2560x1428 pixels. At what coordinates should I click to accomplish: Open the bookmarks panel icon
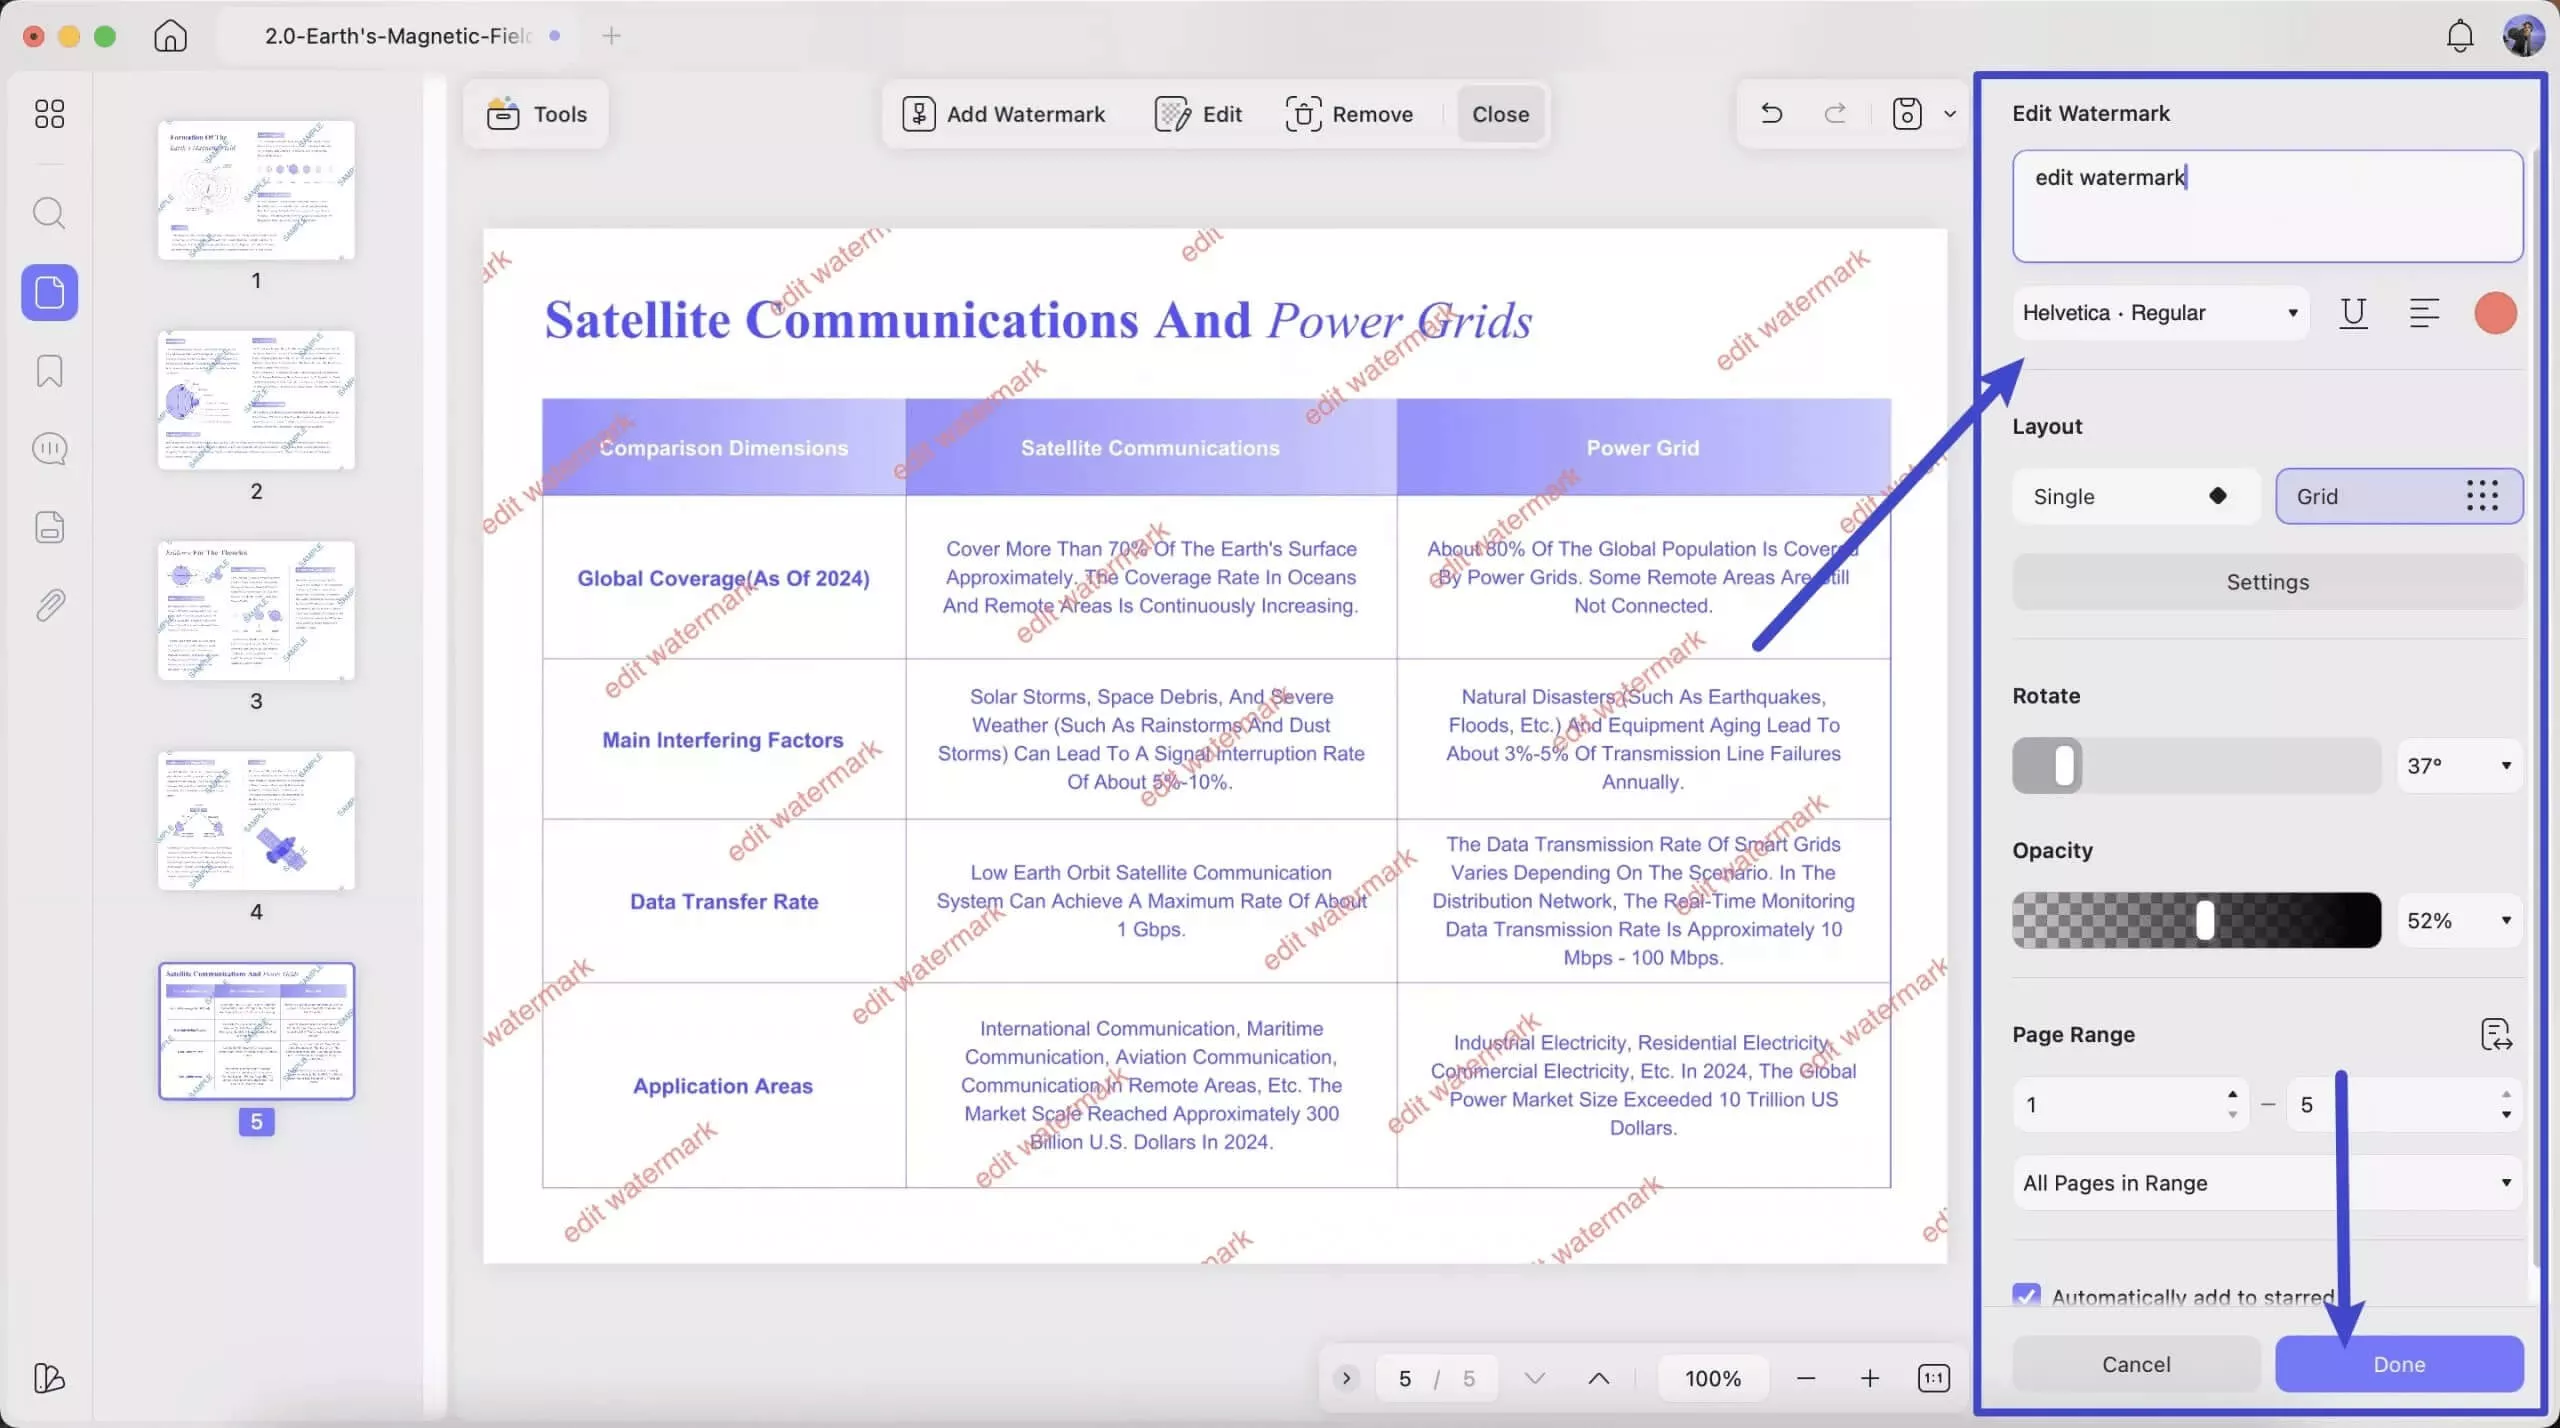click(49, 371)
